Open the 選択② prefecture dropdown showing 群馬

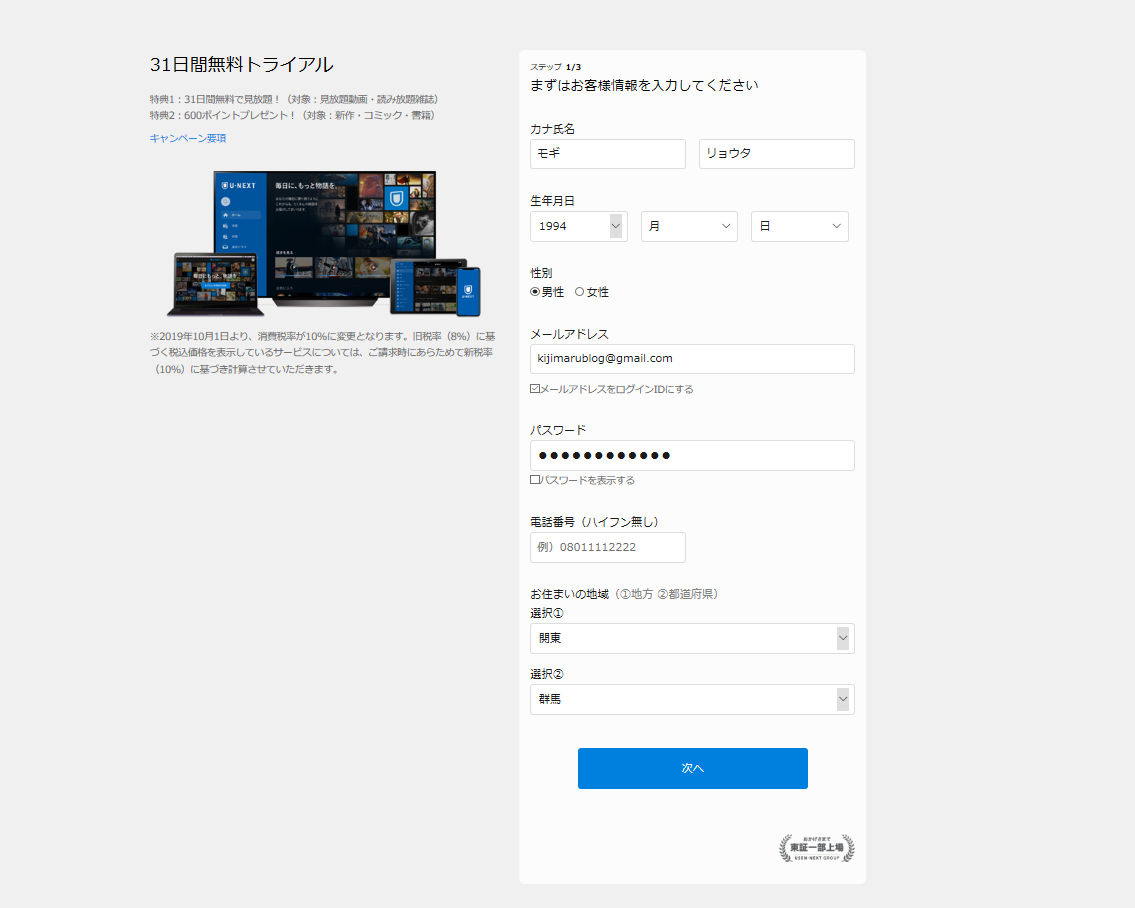click(x=692, y=699)
